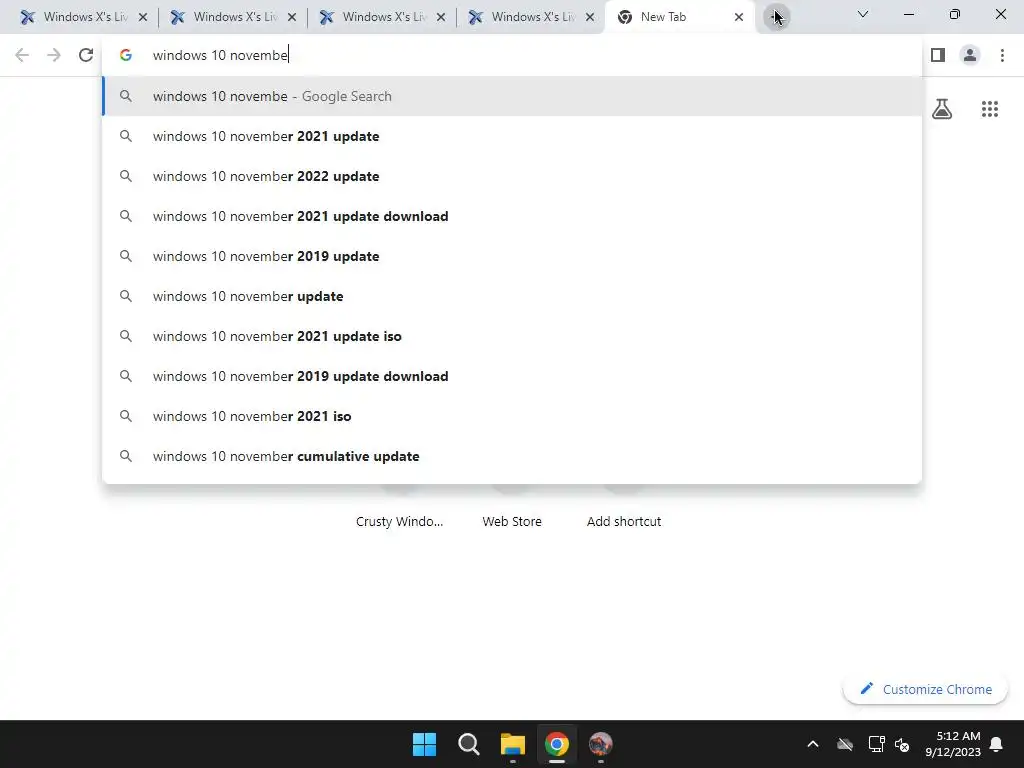Screen dimensions: 1024x768
Task: Choose suggestion 'windows 10 november 2022 update'
Action: tap(512, 176)
